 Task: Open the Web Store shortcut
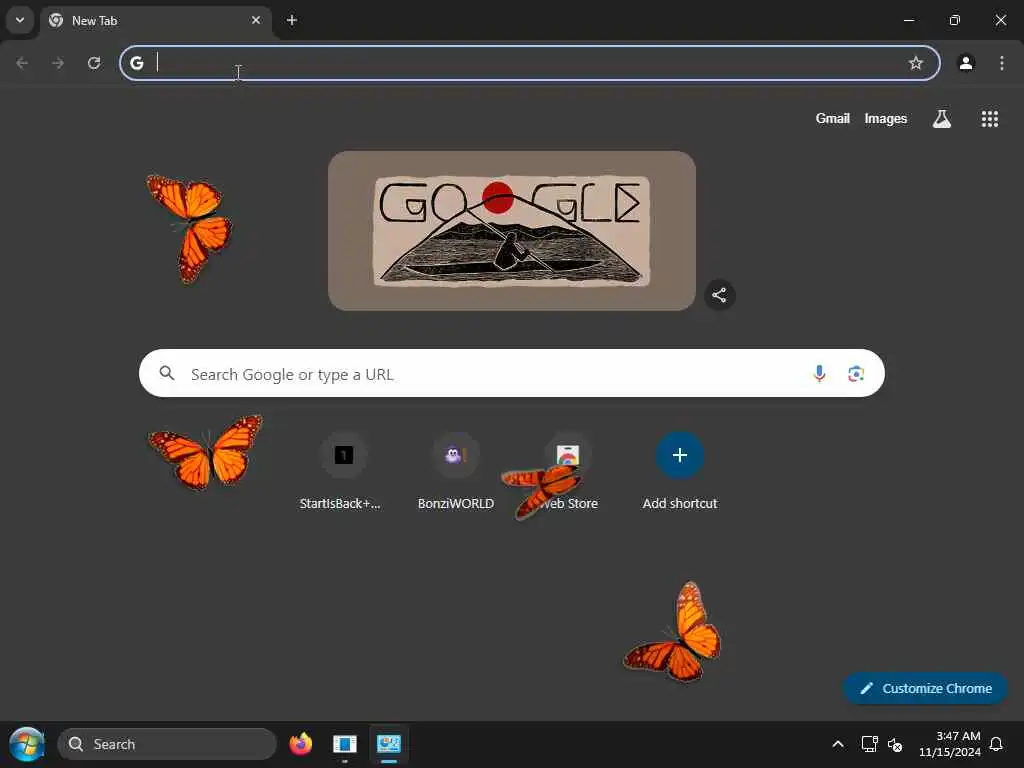[x=568, y=472]
